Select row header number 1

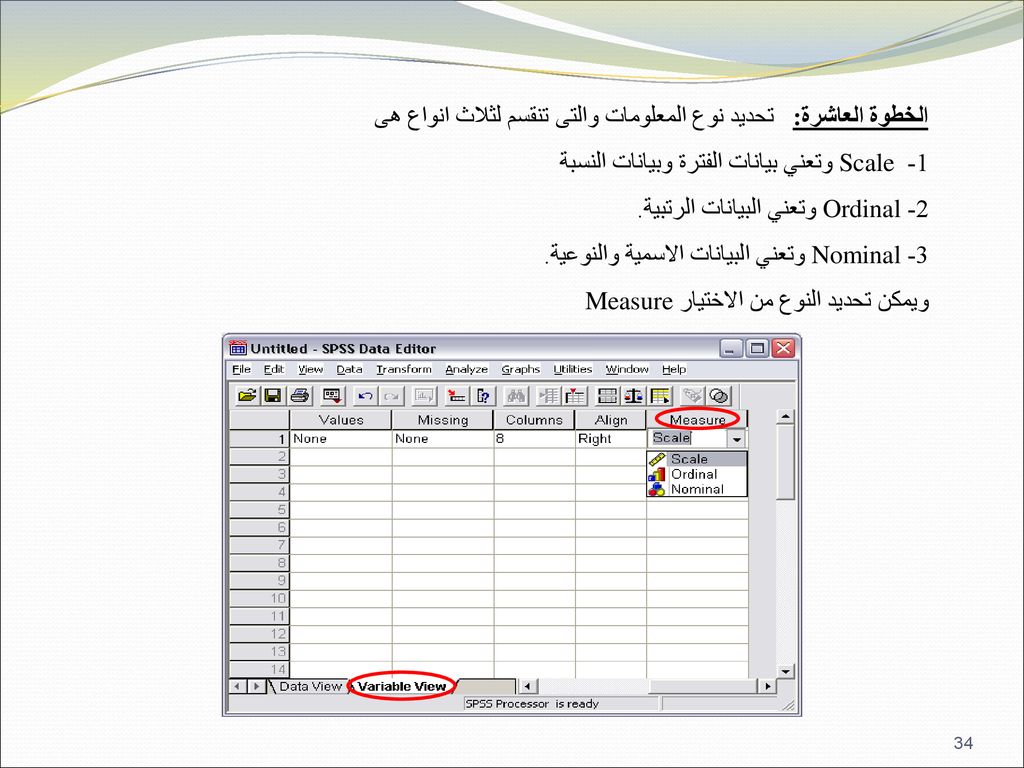[x=259, y=439]
